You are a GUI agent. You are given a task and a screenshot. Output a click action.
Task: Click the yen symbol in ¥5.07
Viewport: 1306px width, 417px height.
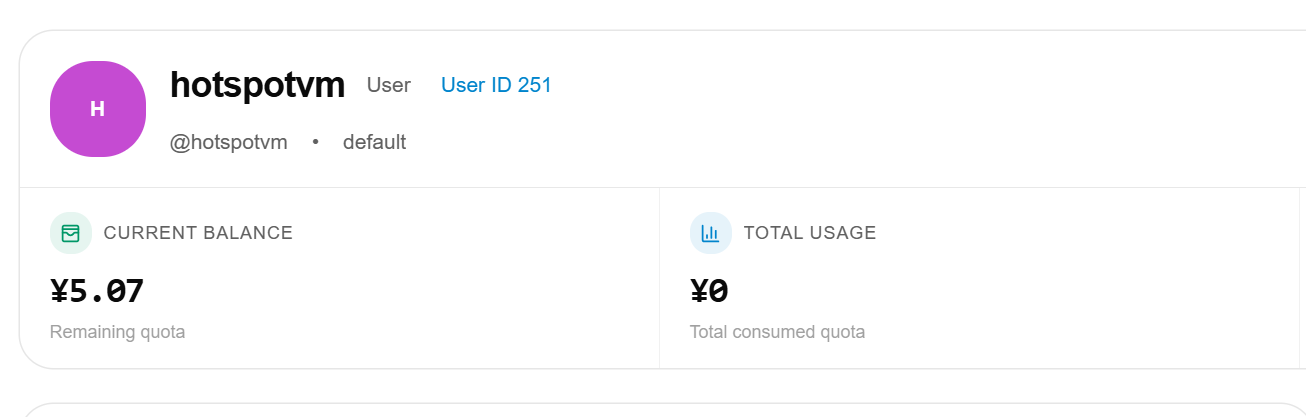click(x=59, y=291)
